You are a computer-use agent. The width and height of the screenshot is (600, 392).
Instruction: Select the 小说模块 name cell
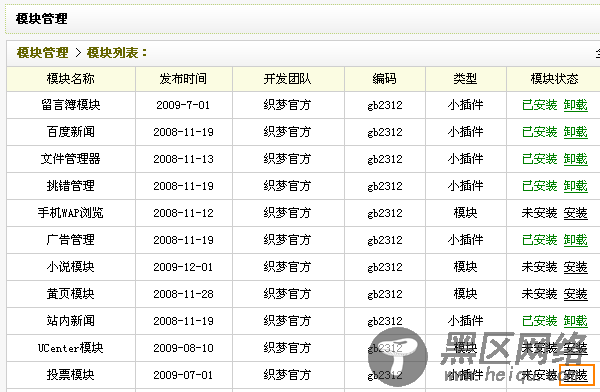(71, 267)
